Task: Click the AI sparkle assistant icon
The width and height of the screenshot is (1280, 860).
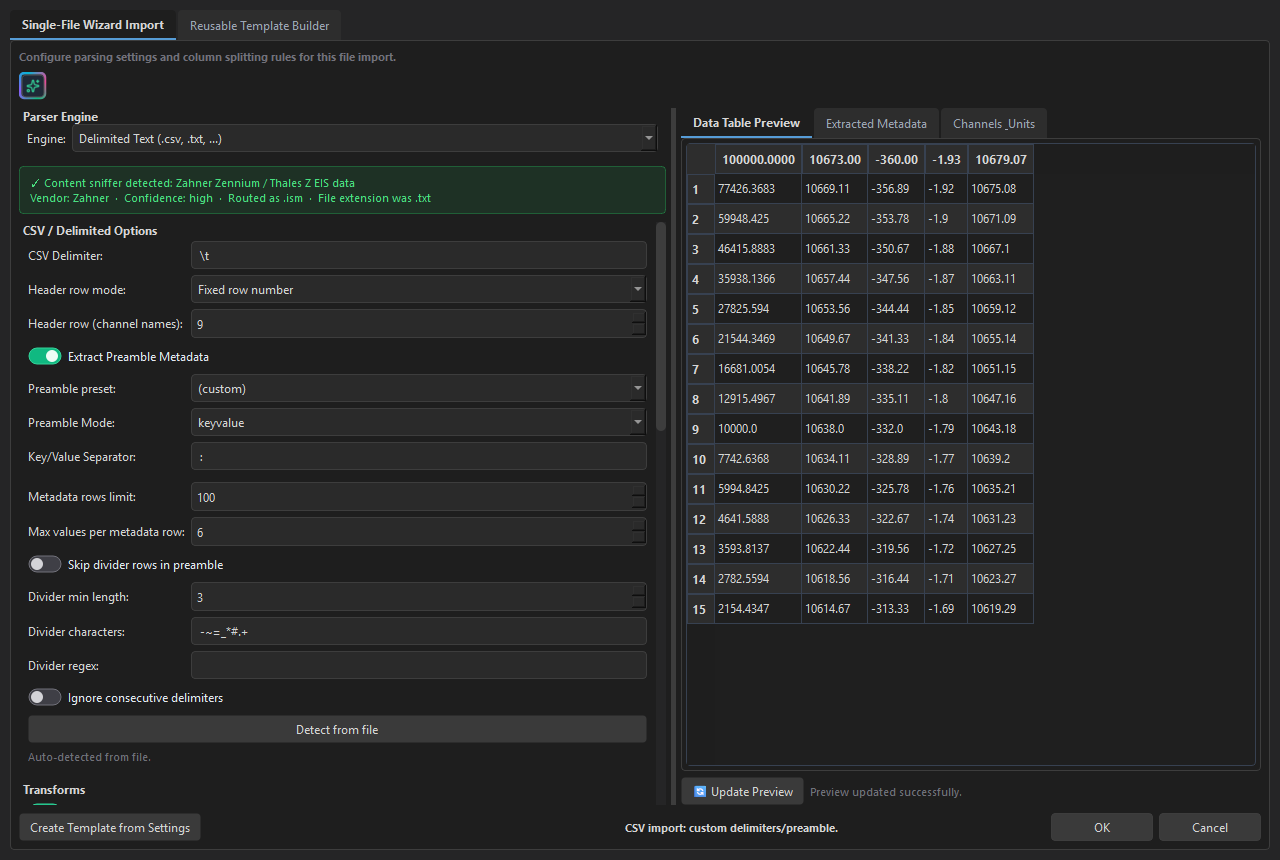Action: [33, 86]
